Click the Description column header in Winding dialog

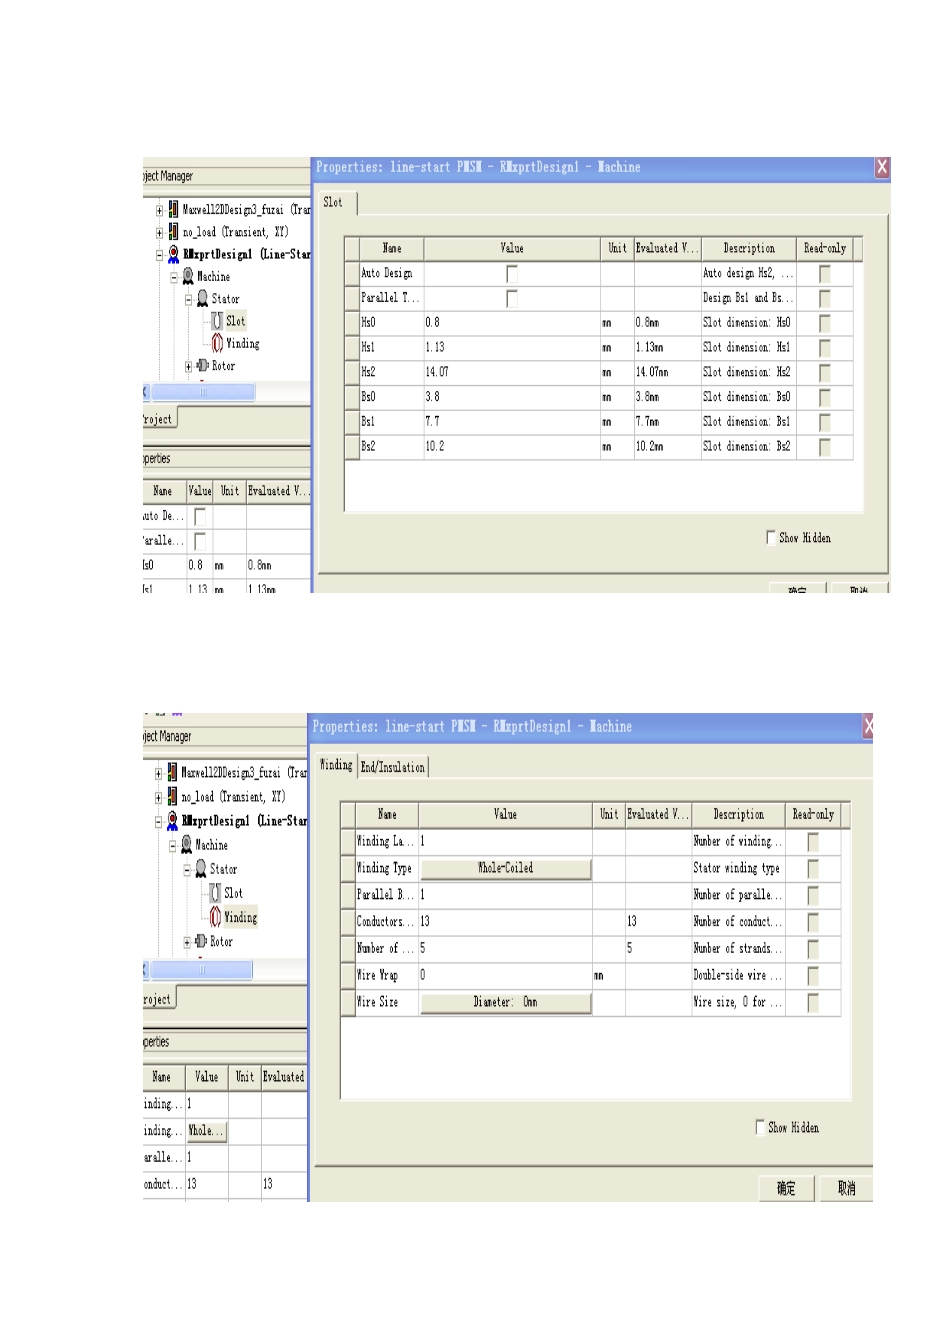click(739, 815)
